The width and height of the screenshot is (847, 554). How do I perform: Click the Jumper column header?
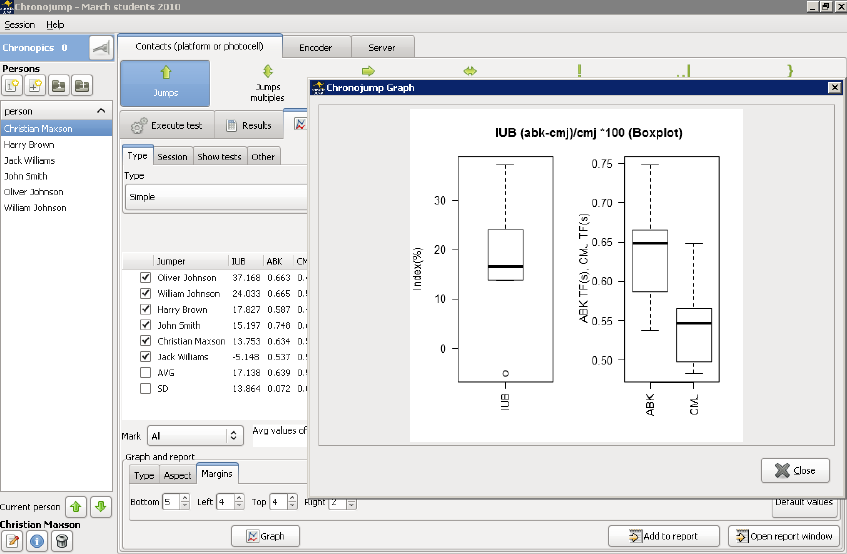191,261
